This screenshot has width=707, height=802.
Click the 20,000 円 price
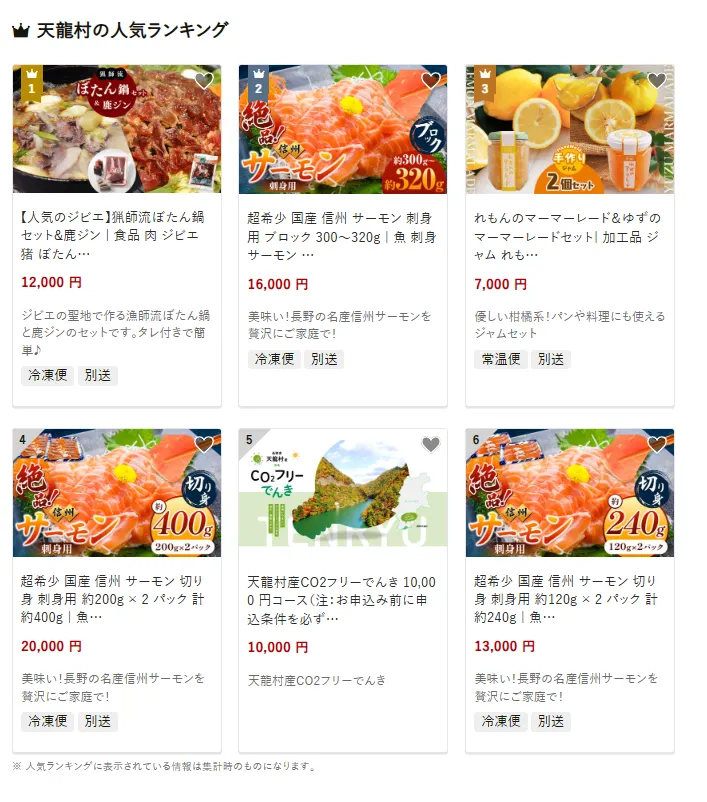(x=51, y=646)
